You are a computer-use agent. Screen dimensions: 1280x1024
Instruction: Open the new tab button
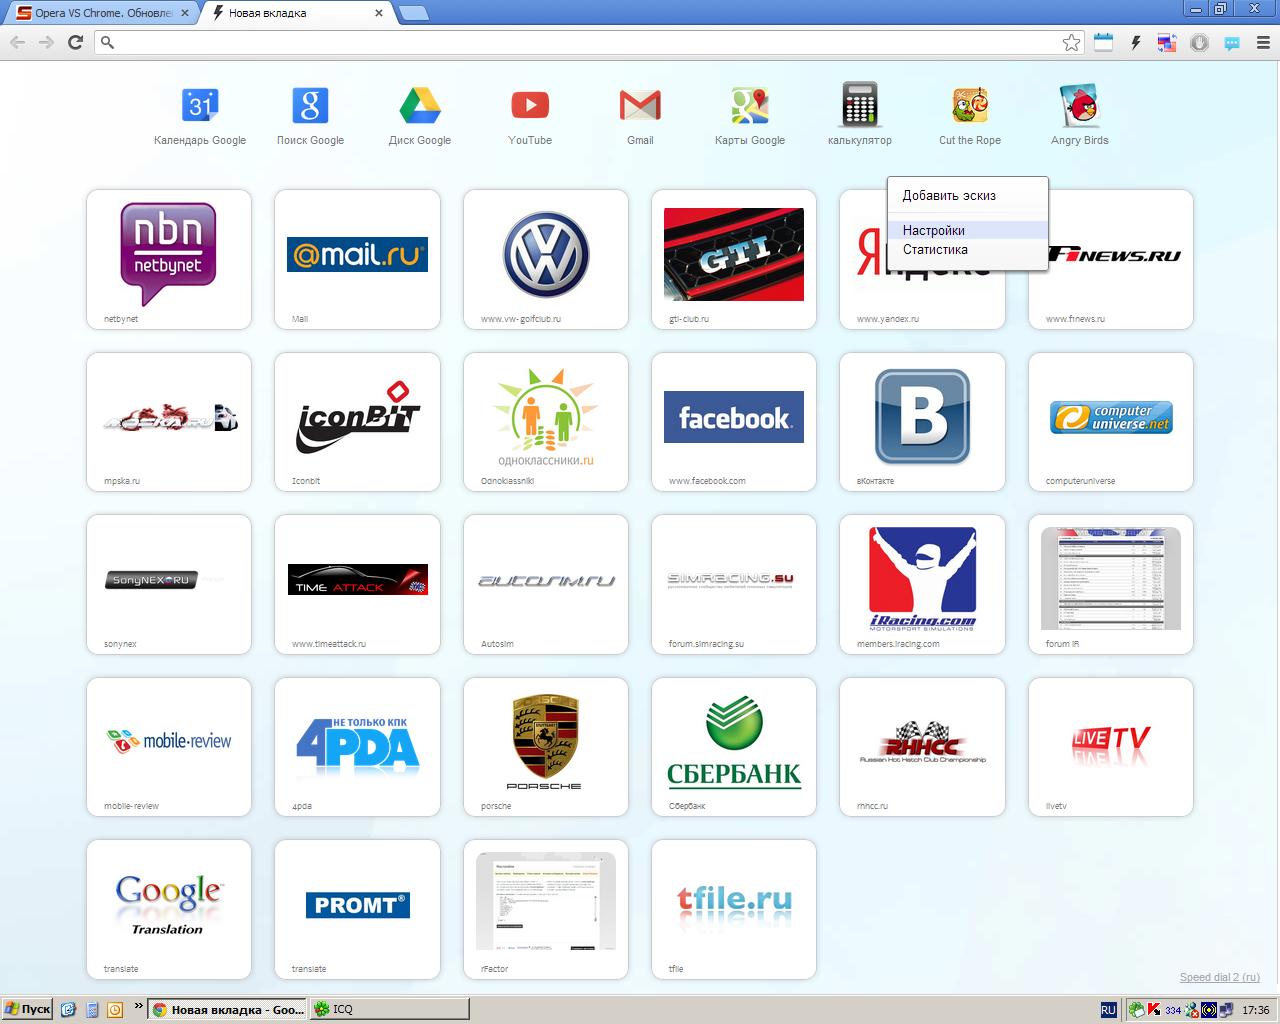[x=413, y=13]
